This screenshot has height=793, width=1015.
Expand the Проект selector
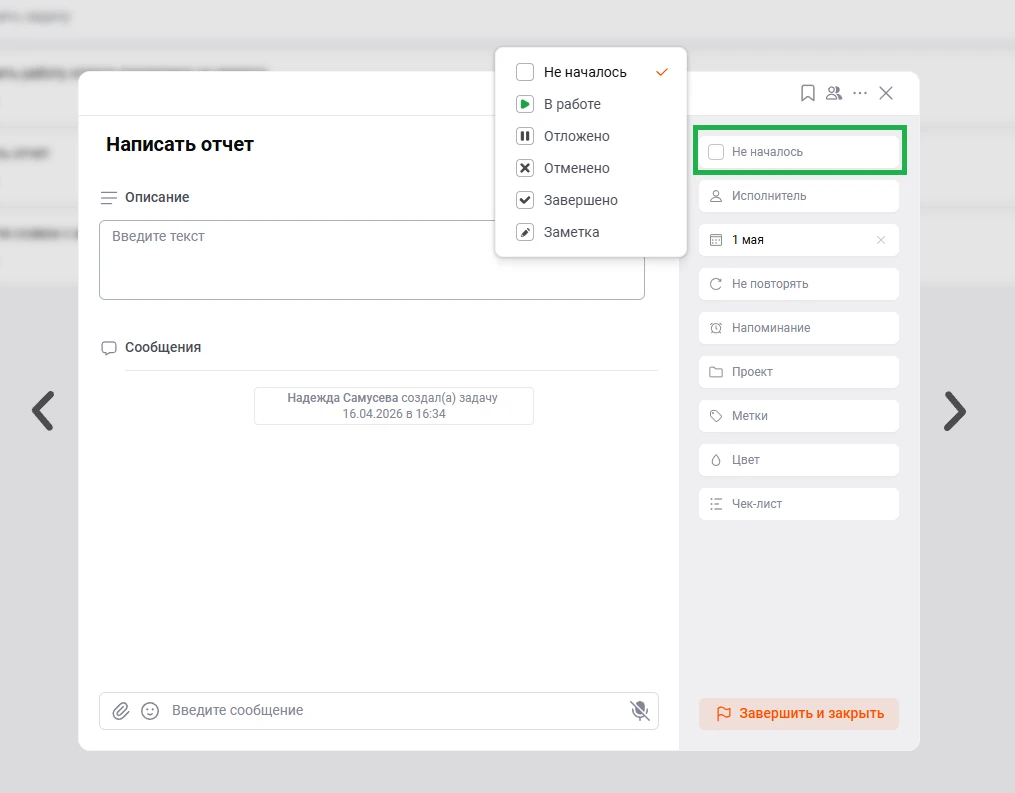pyautogui.click(x=798, y=372)
